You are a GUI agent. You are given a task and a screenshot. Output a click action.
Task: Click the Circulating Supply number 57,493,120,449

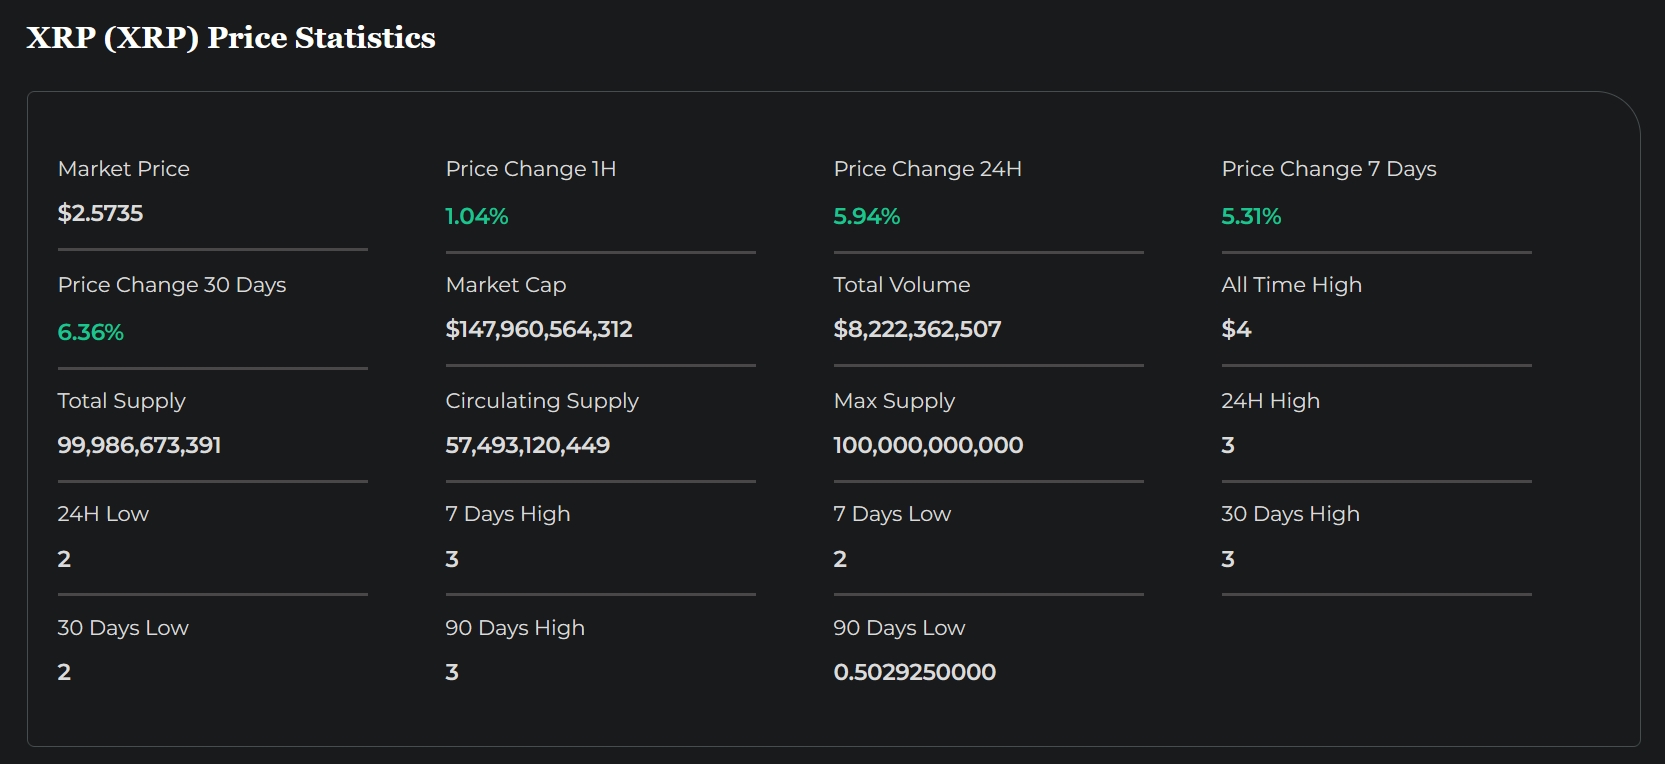[527, 445]
